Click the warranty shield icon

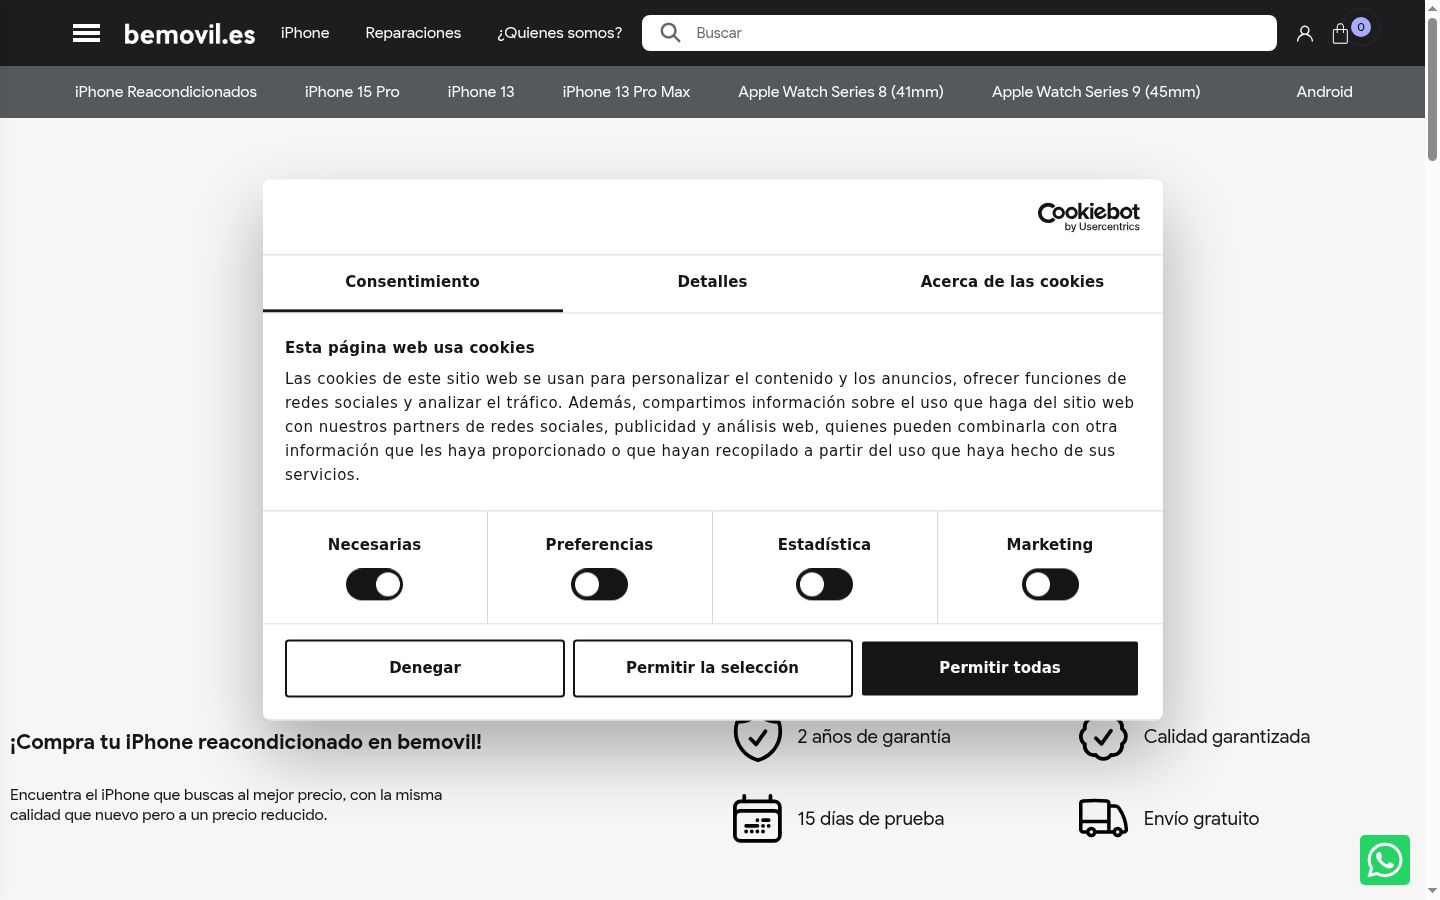coord(758,738)
